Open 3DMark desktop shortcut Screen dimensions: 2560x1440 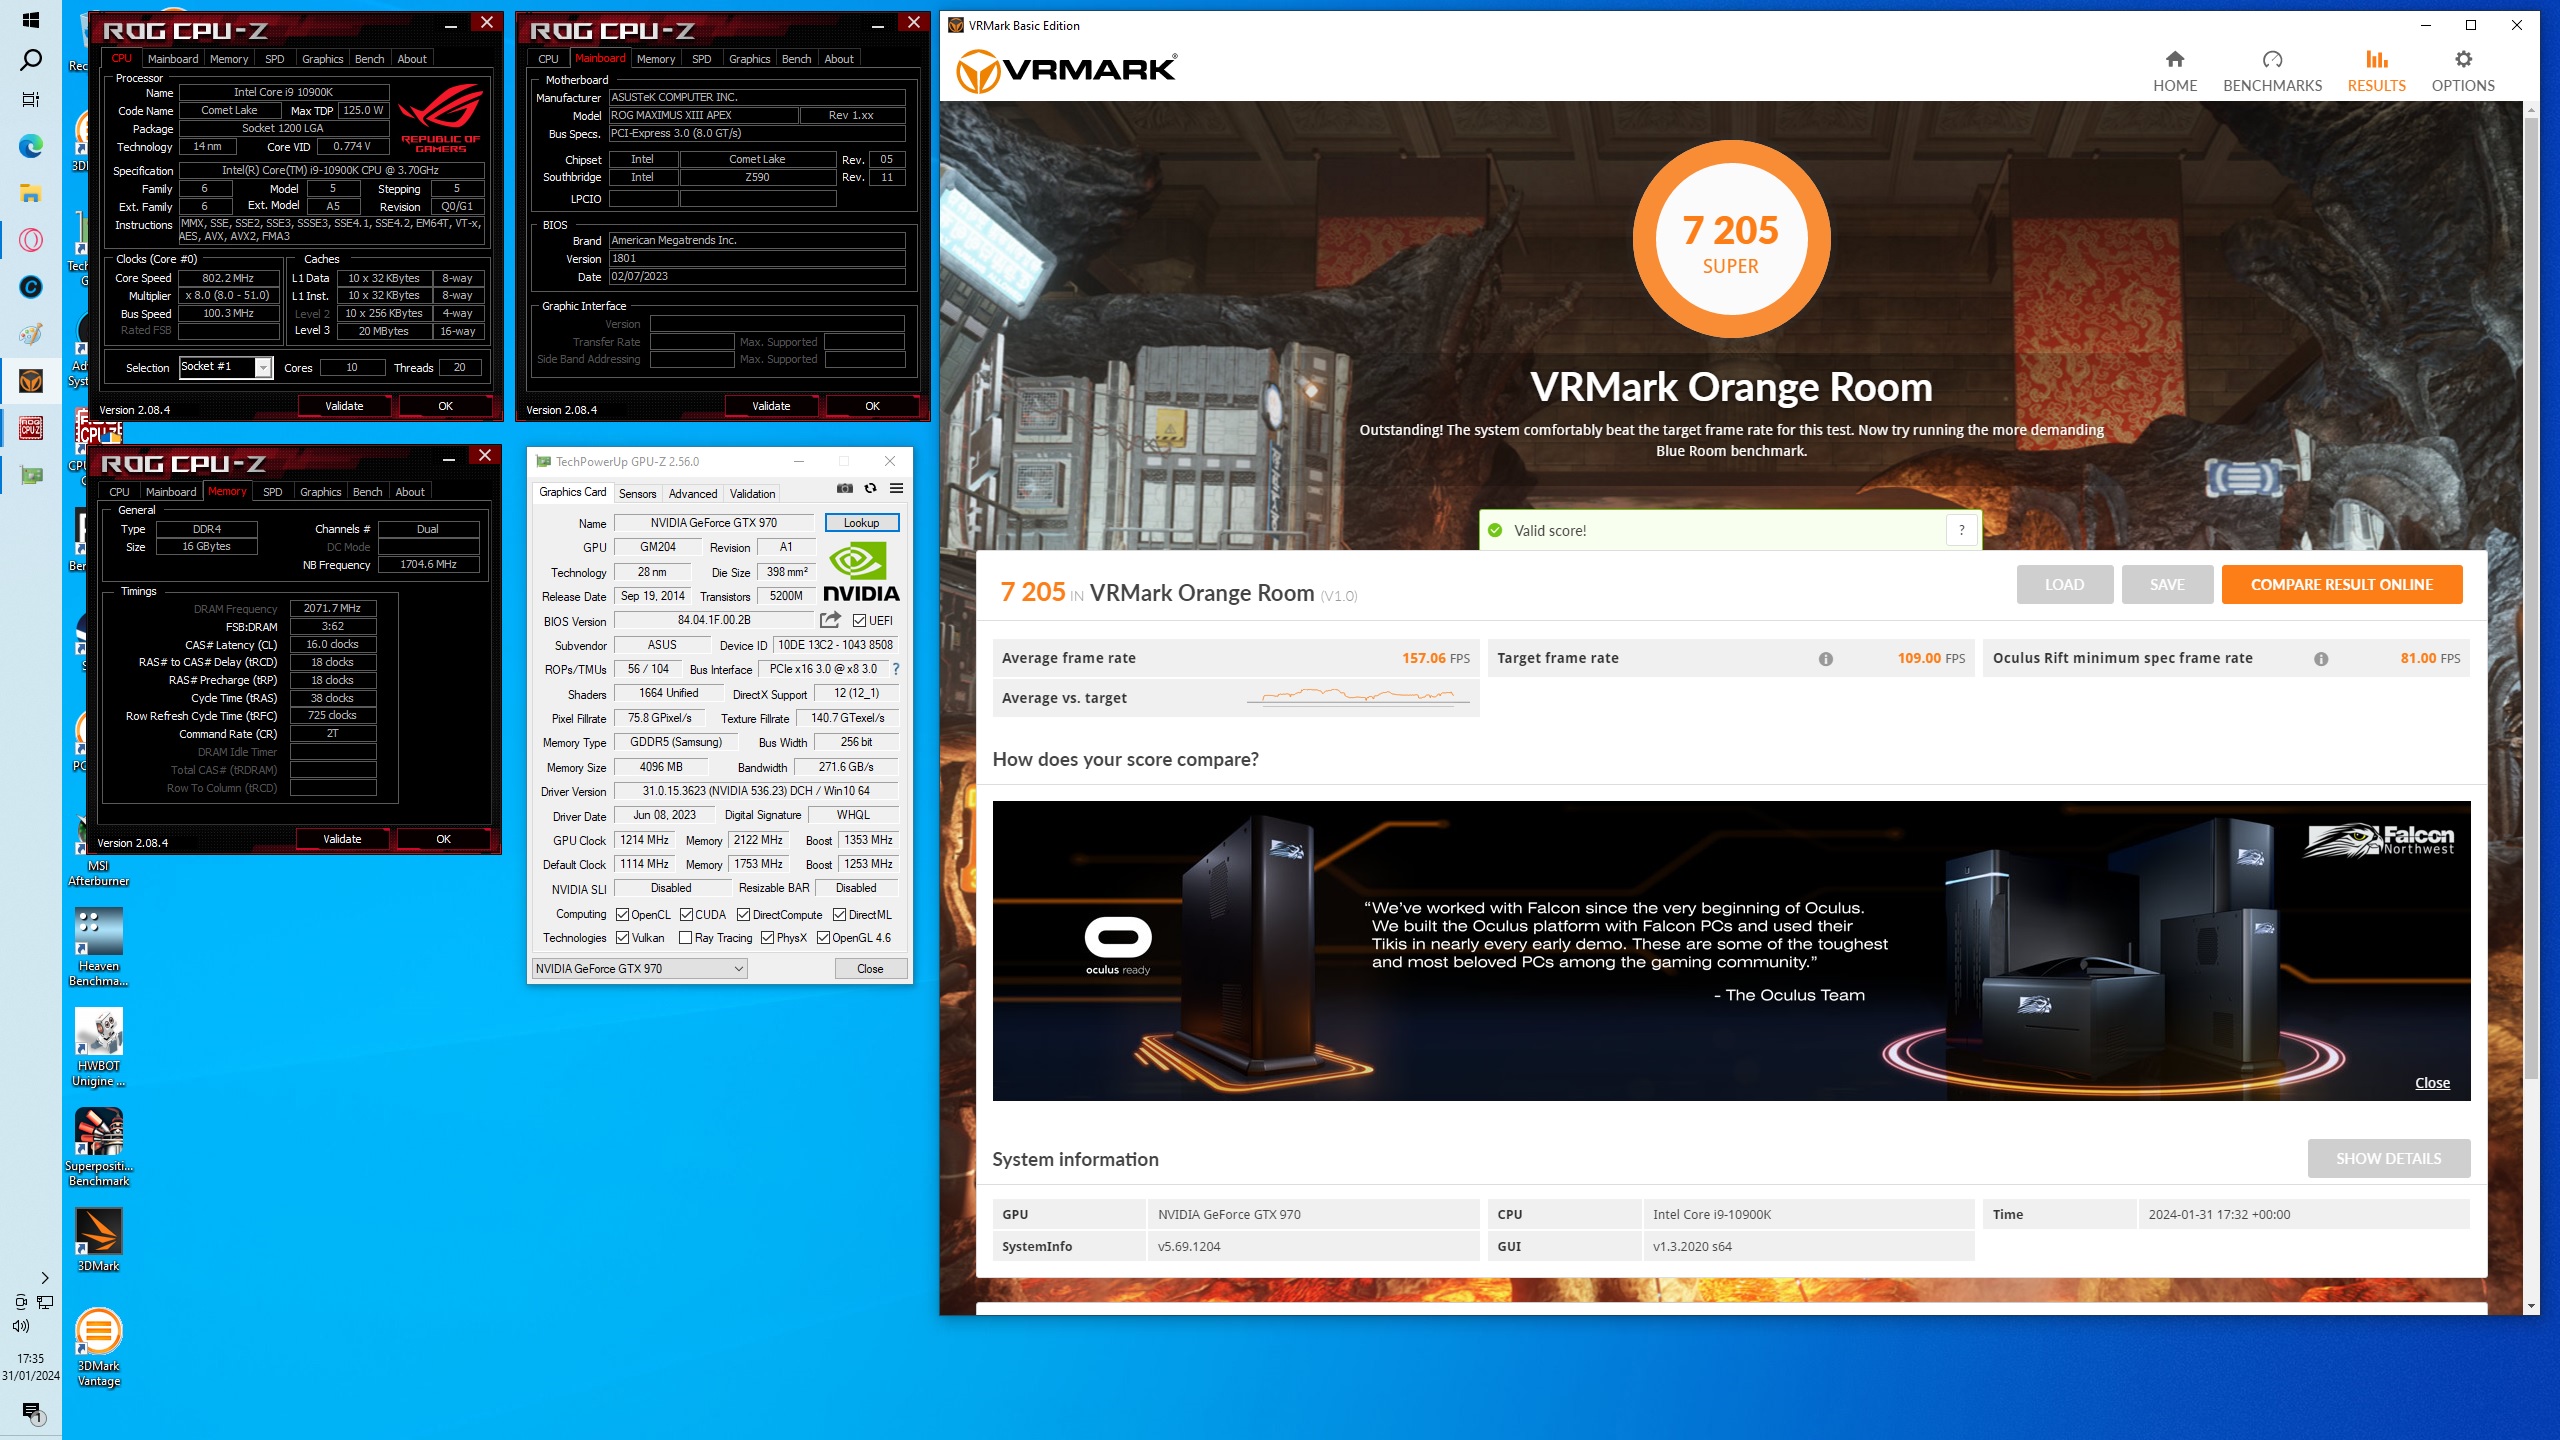coord(99,1240)
